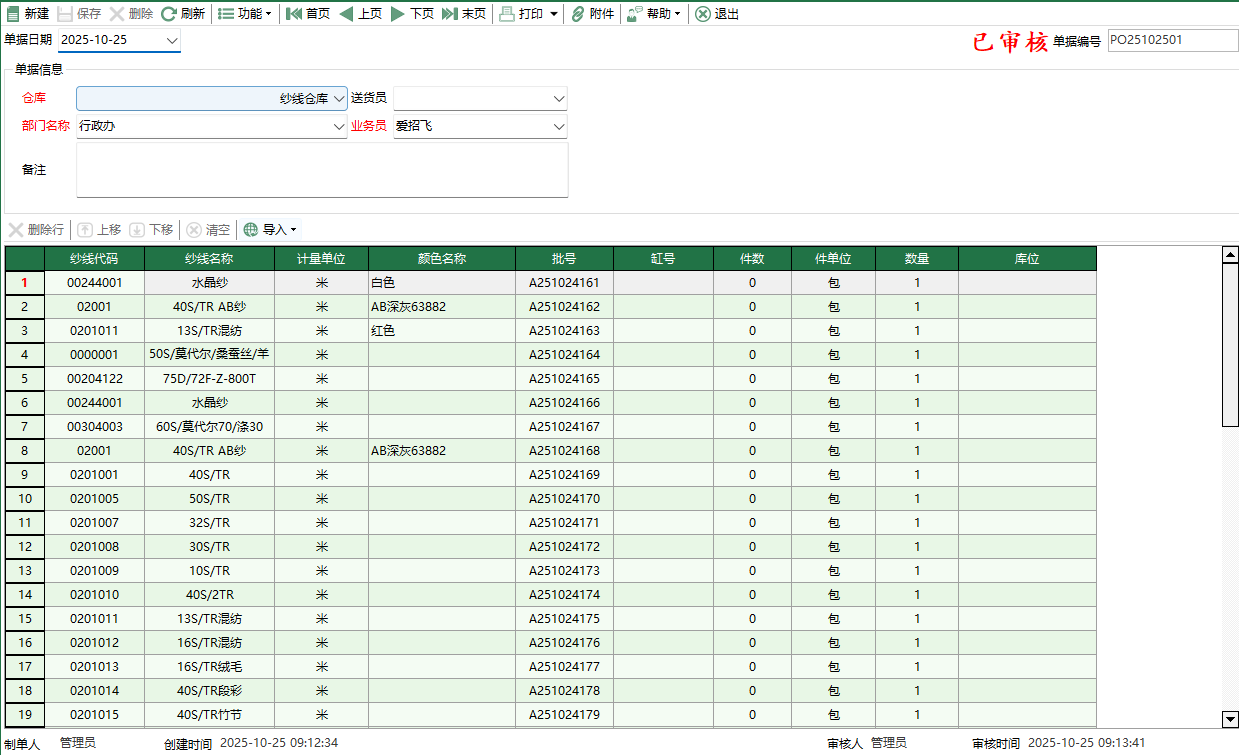Open the 帮助 help menu
This screenshot has height=755, width=1239.
point(654,14)
